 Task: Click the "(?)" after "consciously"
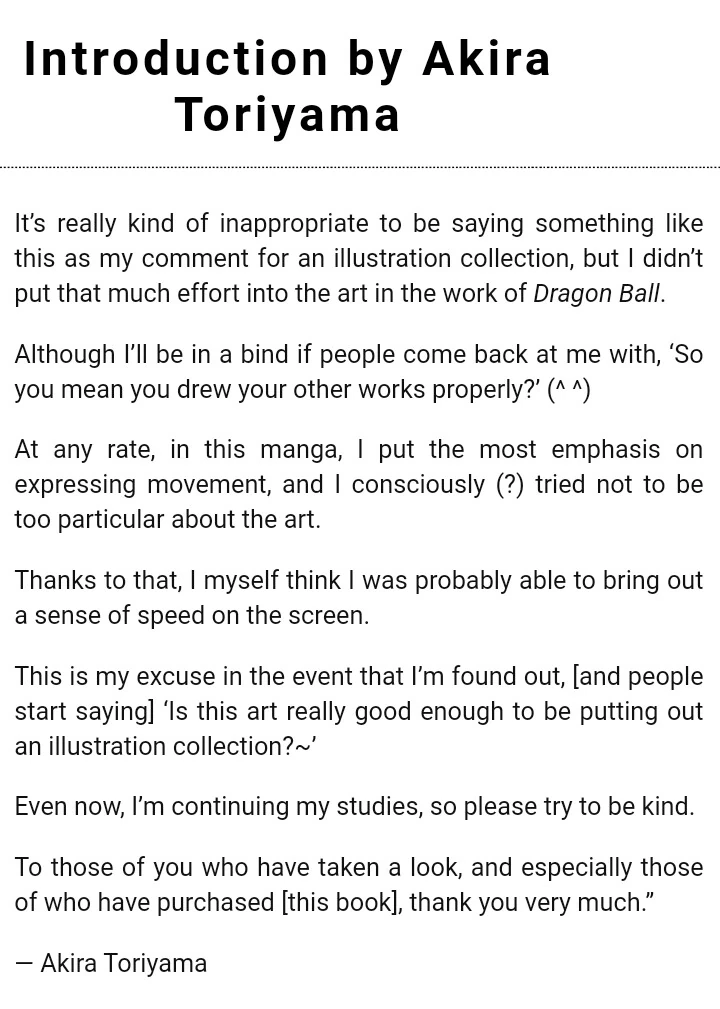(x=510, y=485)
